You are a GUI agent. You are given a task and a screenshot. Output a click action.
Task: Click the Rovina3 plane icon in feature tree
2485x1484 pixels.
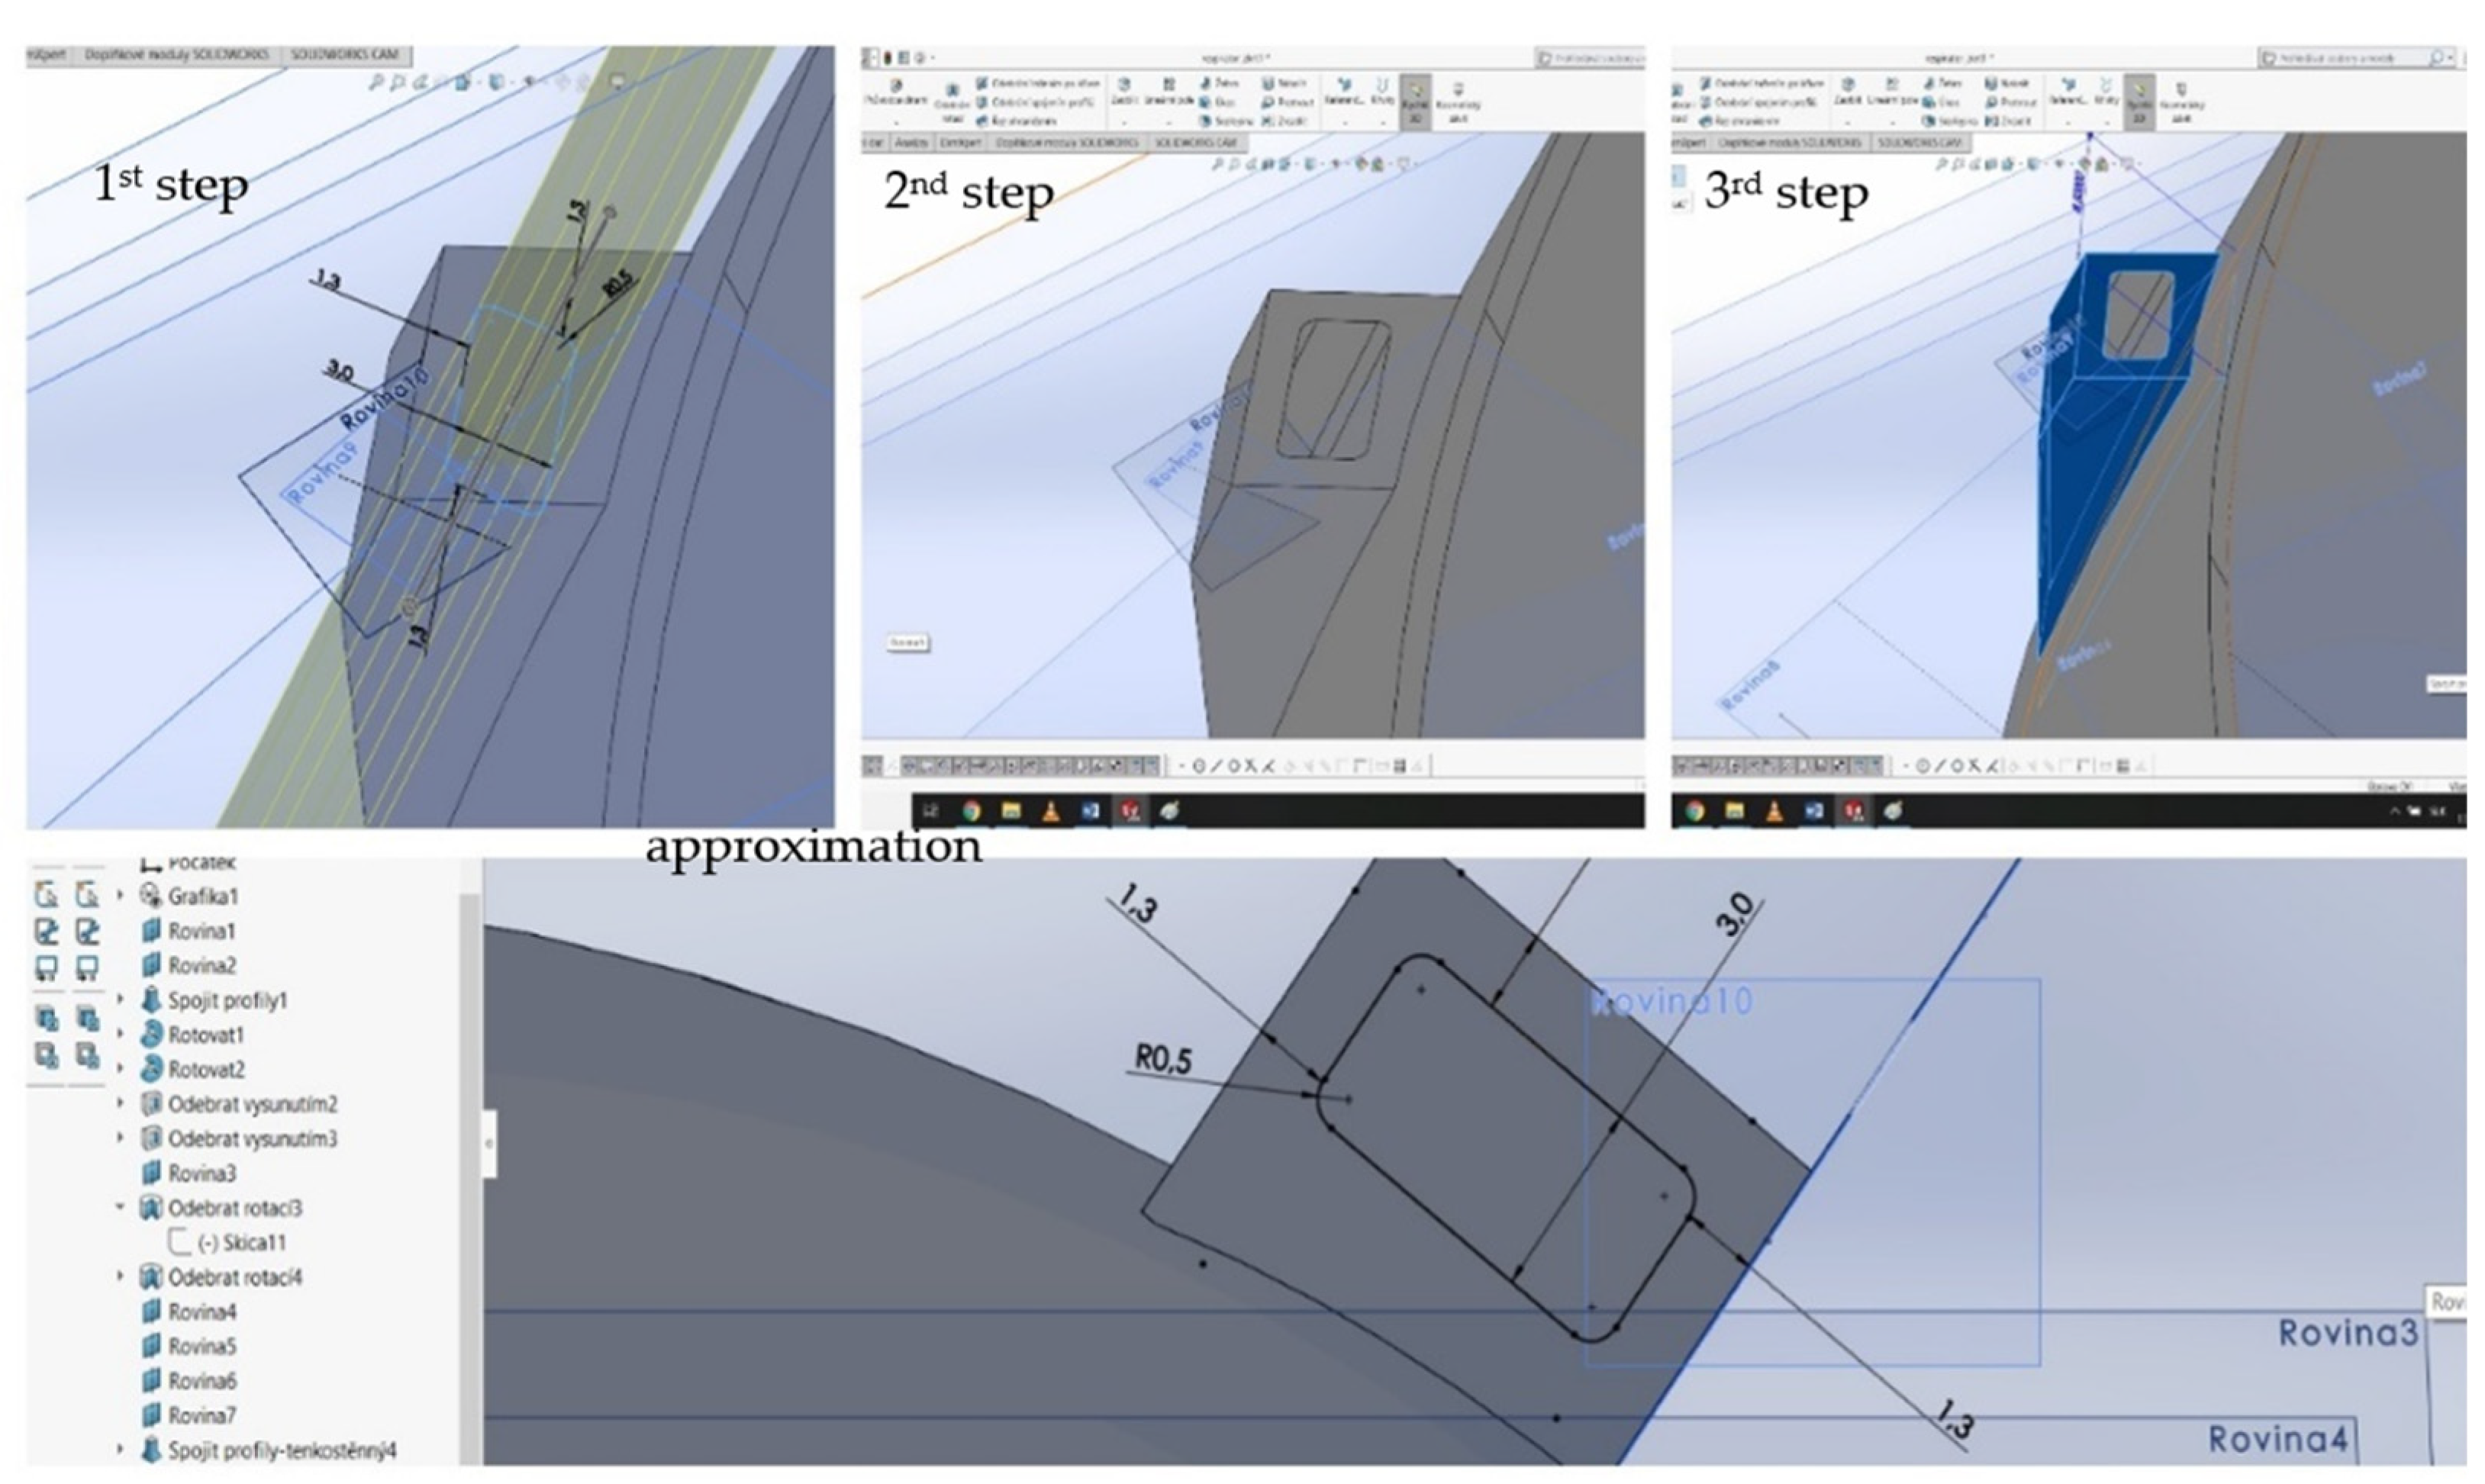point(151,1172)
